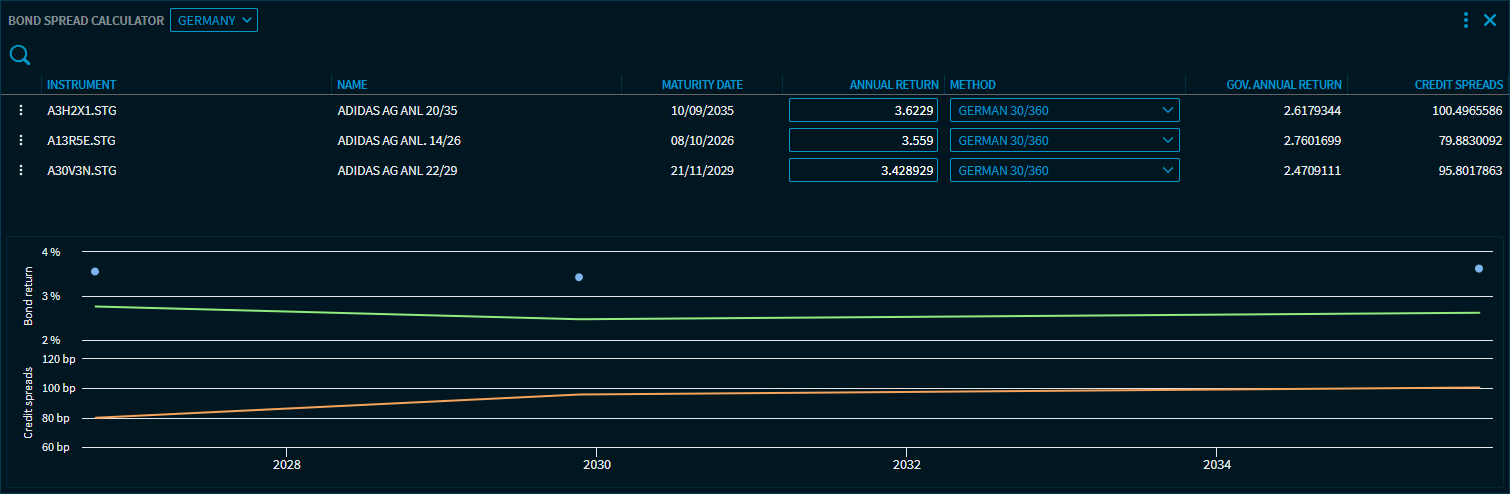Viewport: 1510px width, 494px height.
Task: Open row menu for A3H2X1.STG
Action: click(x=20, y=111)
